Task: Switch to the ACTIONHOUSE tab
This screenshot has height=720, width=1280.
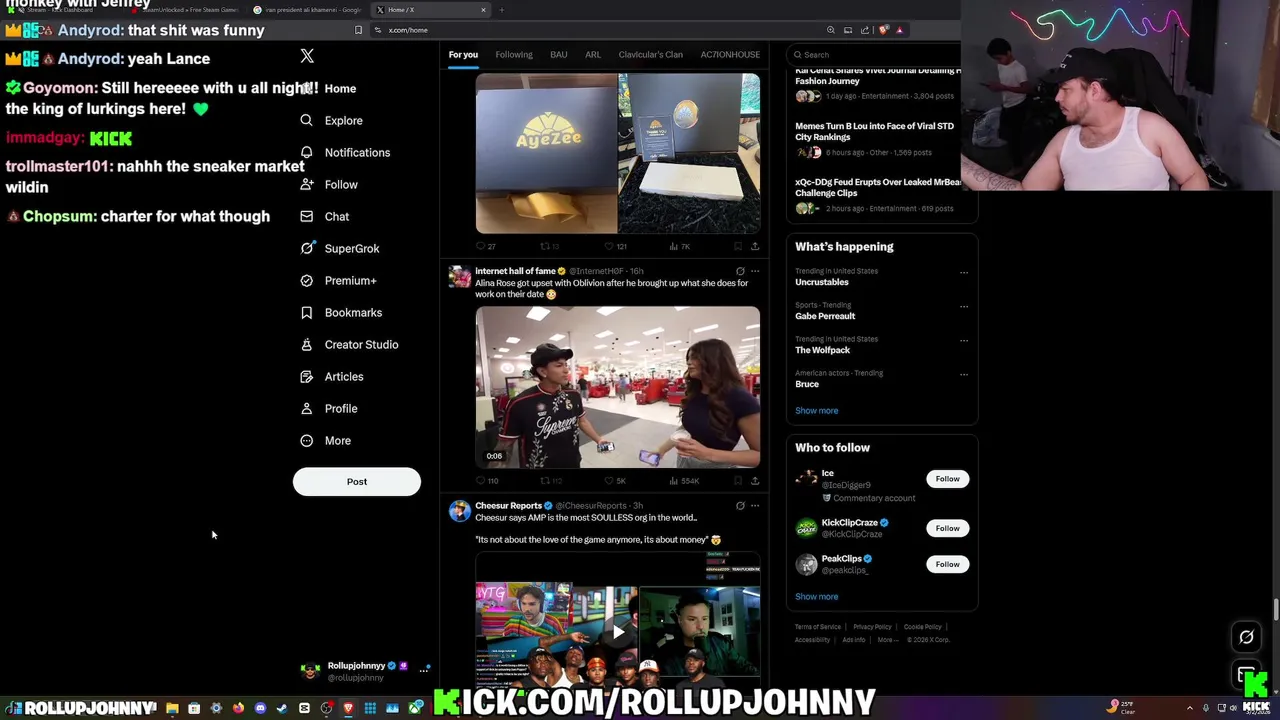Action: pos(730,54)
